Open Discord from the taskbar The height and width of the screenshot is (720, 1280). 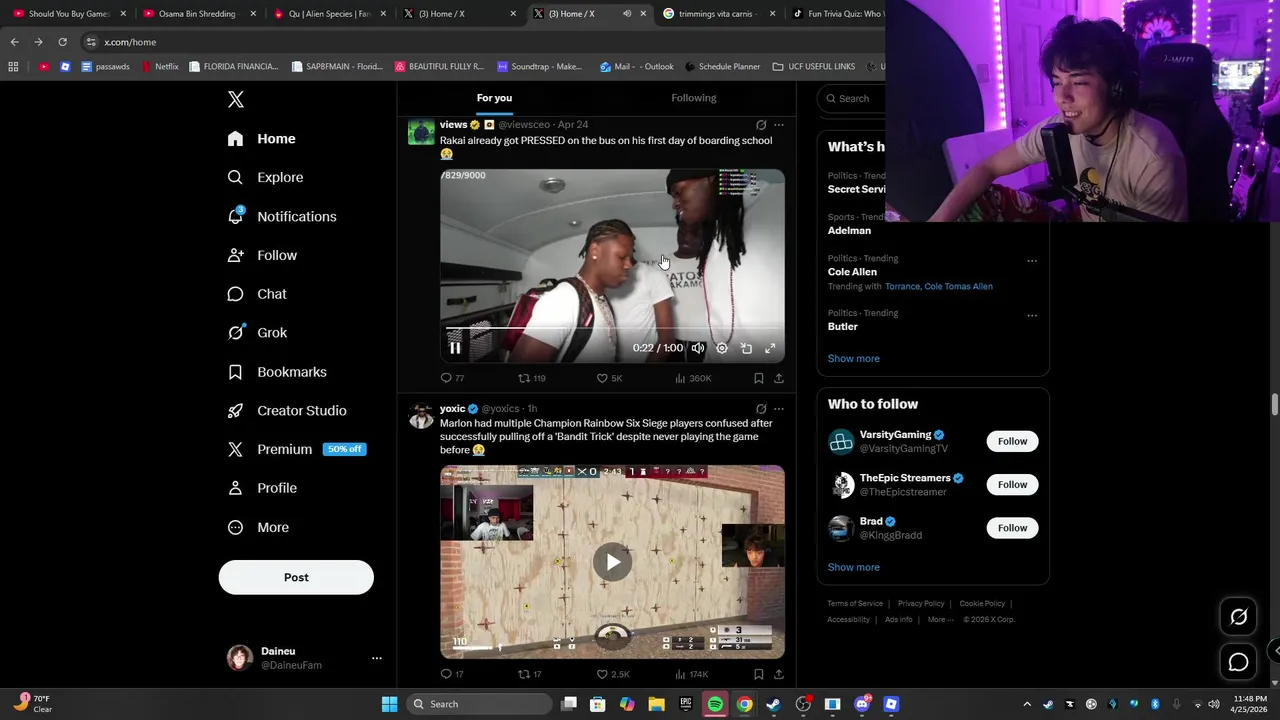click(862, 704)
